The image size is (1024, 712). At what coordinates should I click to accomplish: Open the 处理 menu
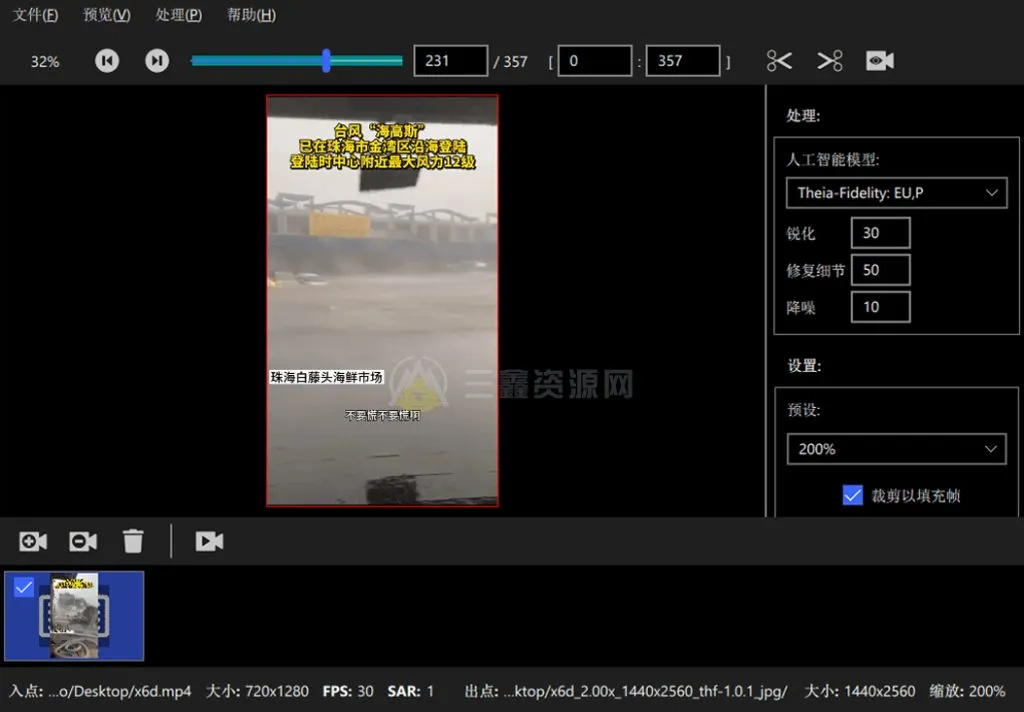[x=178, y=14]
